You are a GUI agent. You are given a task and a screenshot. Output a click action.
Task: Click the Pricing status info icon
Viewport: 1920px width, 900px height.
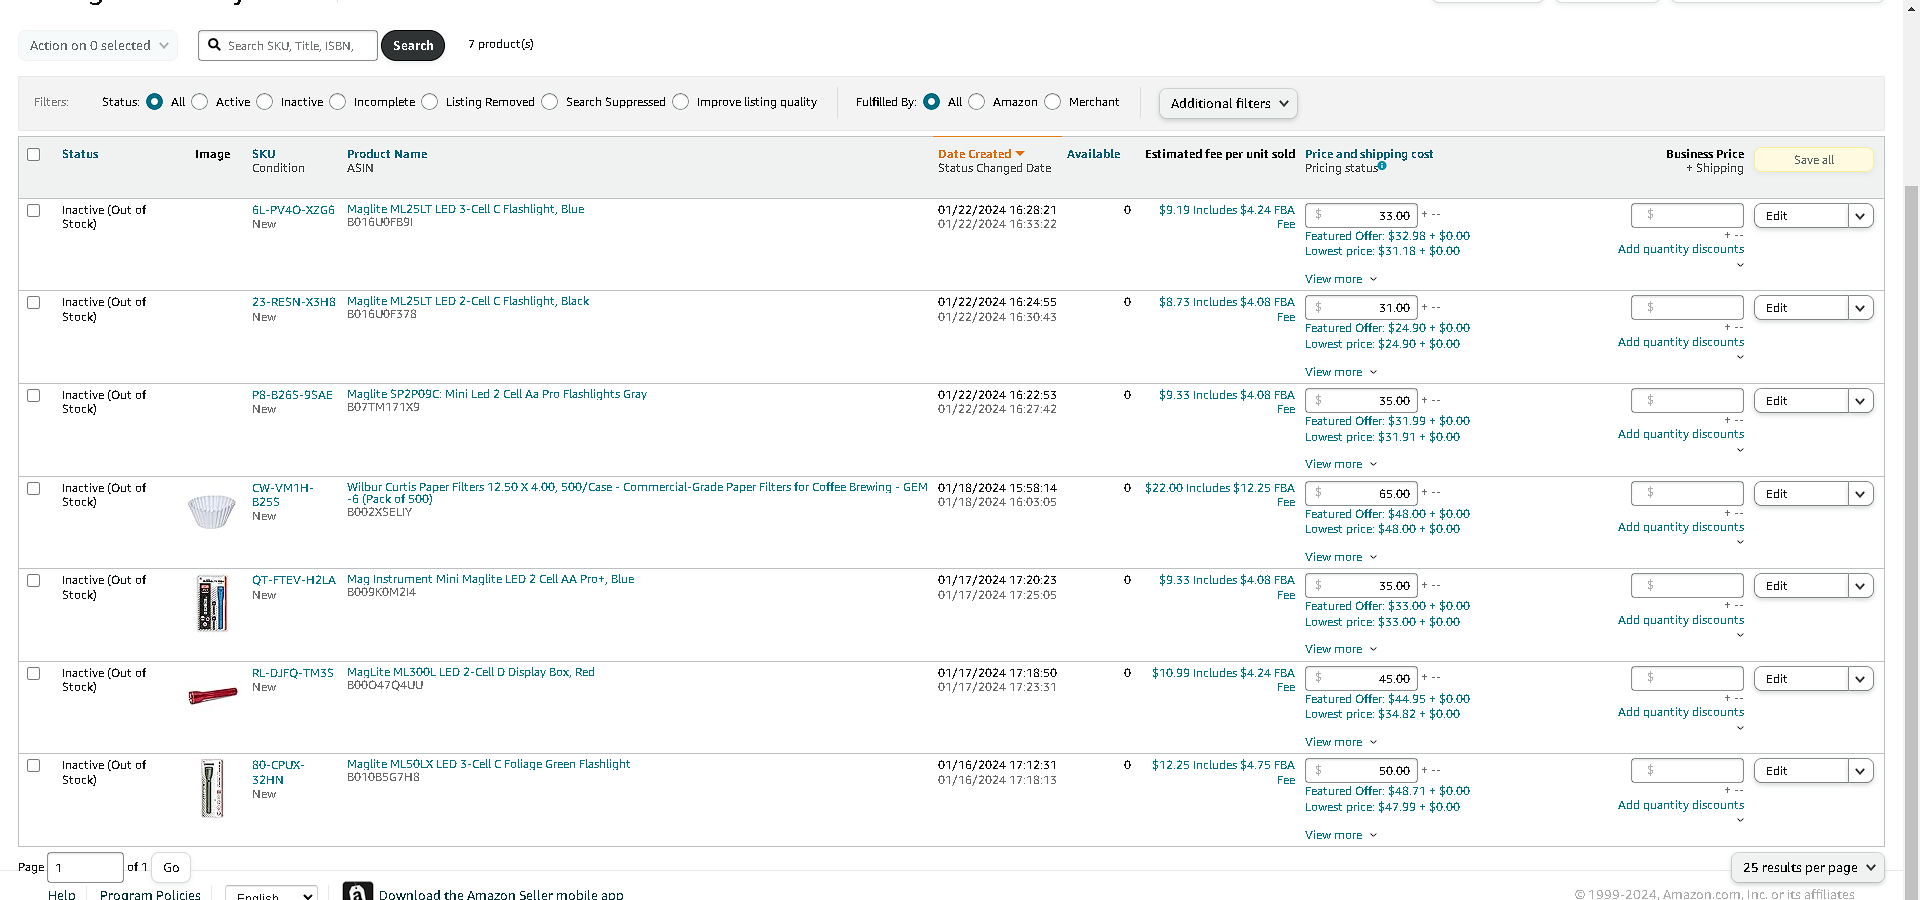(1382, 166)
